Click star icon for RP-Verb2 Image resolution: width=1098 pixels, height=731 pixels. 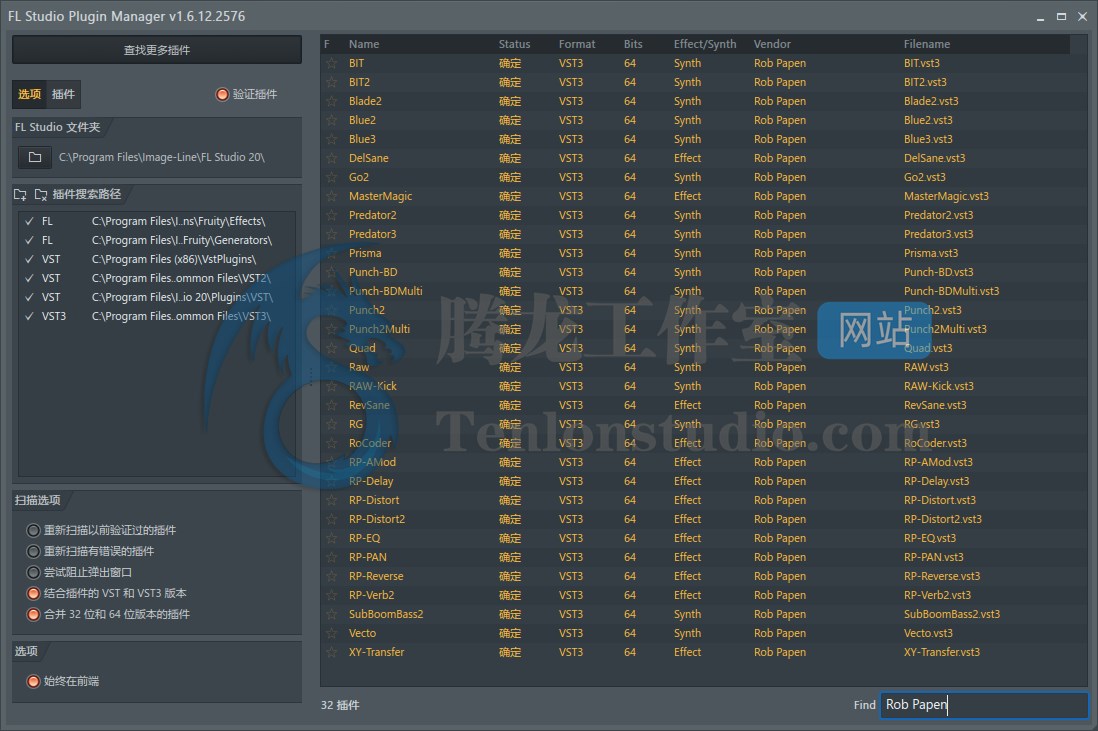331,595
